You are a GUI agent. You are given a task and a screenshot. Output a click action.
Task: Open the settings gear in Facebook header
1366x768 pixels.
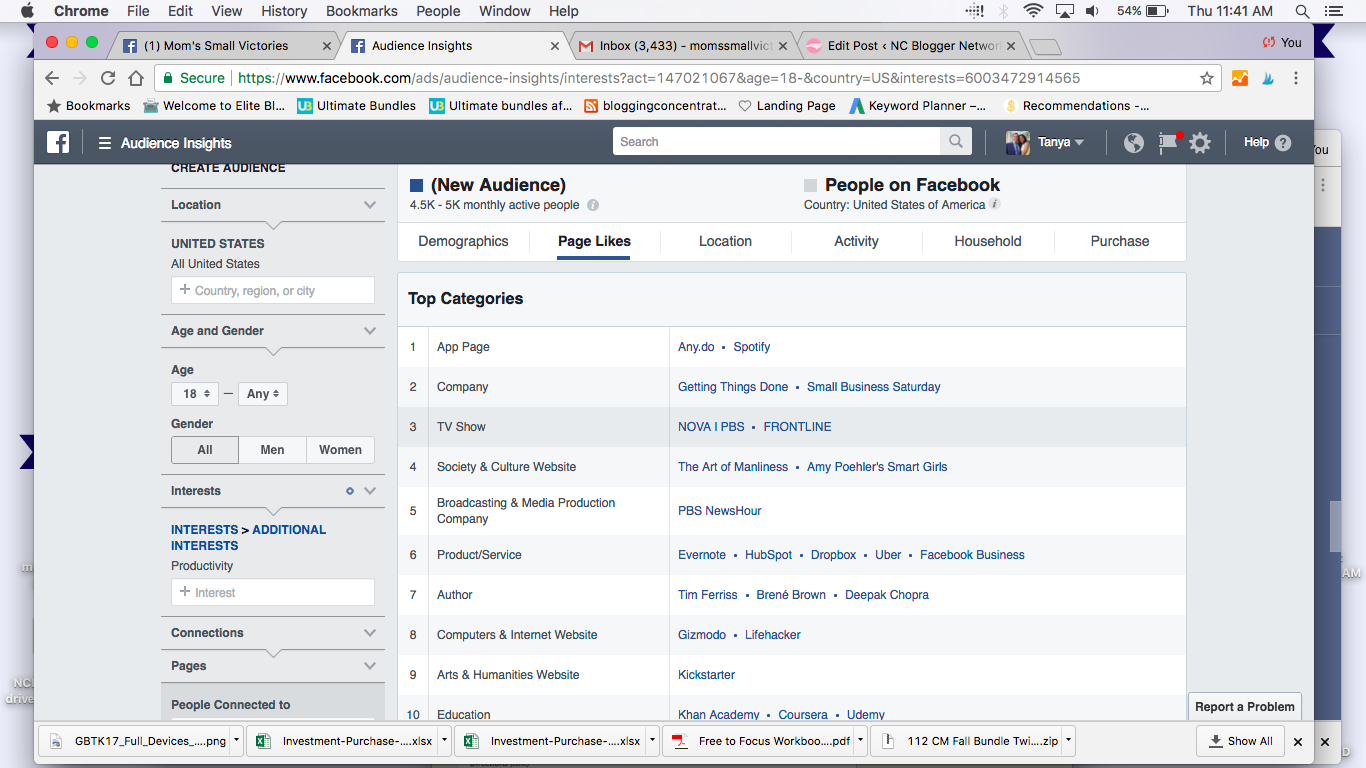[x=1200, y=143]
